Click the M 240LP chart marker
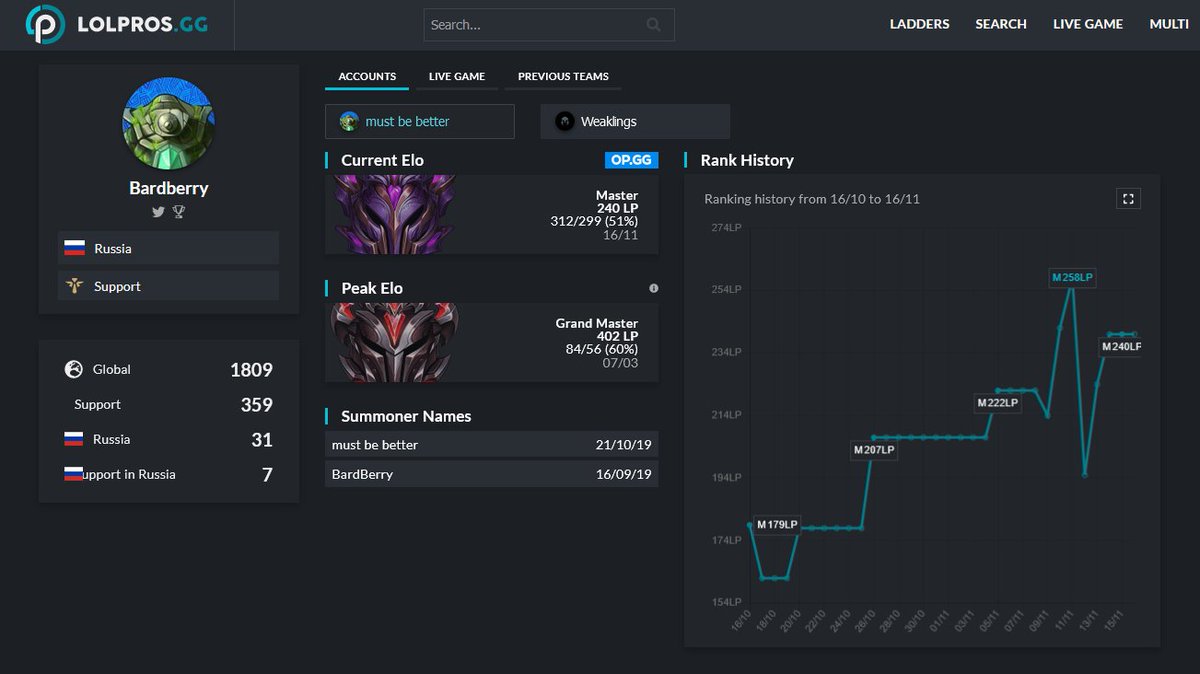The width and height of the screenshot is (1200, 674). point(1121,347)
